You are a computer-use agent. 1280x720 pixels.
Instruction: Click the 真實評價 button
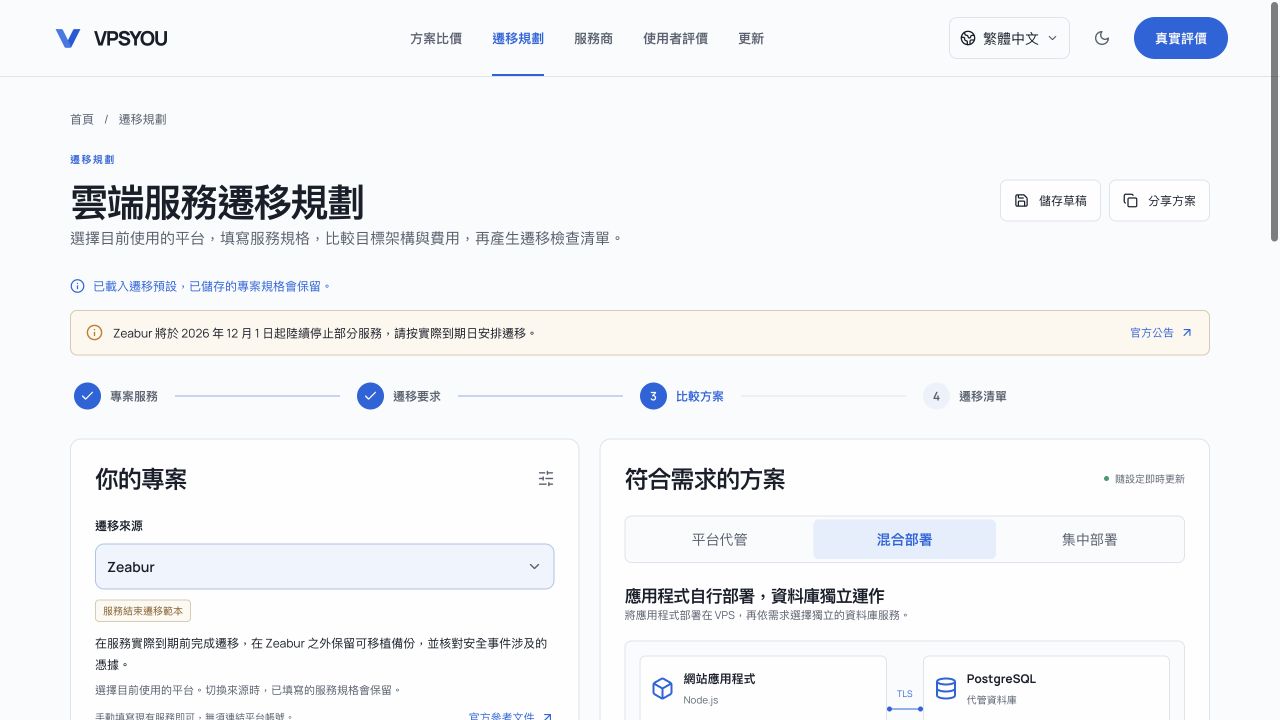(x=1181, y=38)
